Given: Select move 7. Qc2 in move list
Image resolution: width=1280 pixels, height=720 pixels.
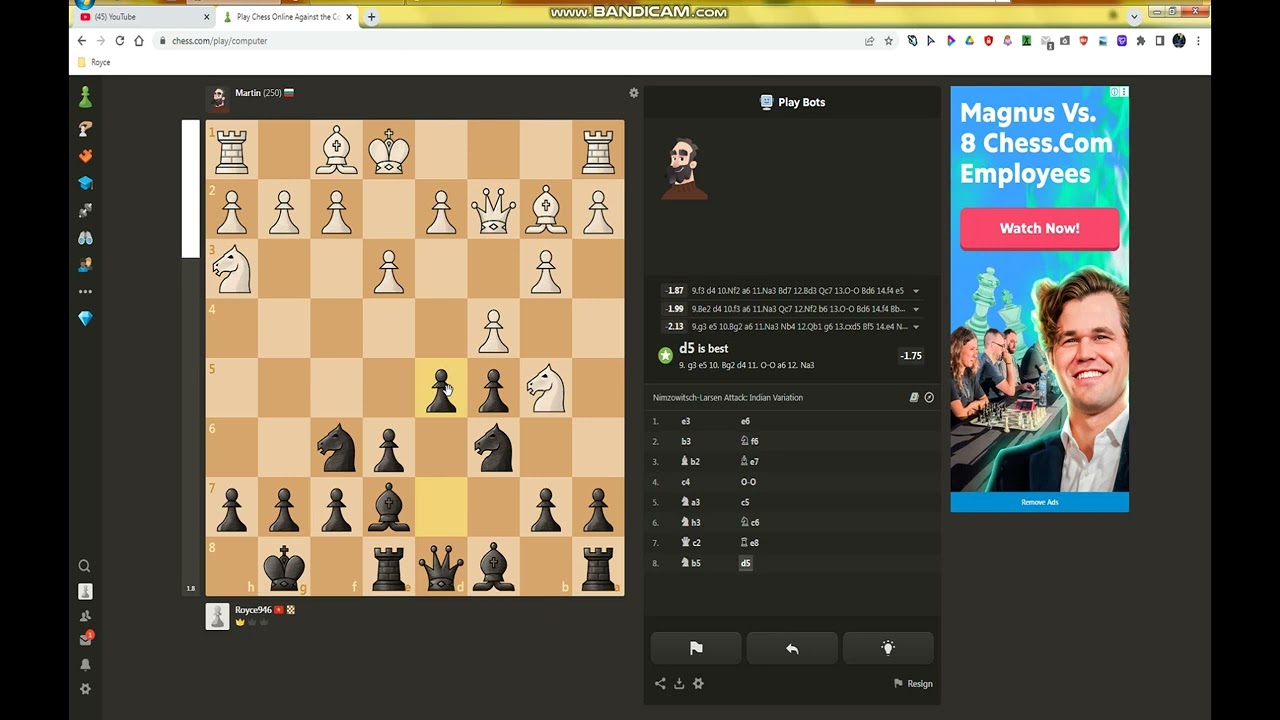Looking at the screenshot, I should [691, 543].
